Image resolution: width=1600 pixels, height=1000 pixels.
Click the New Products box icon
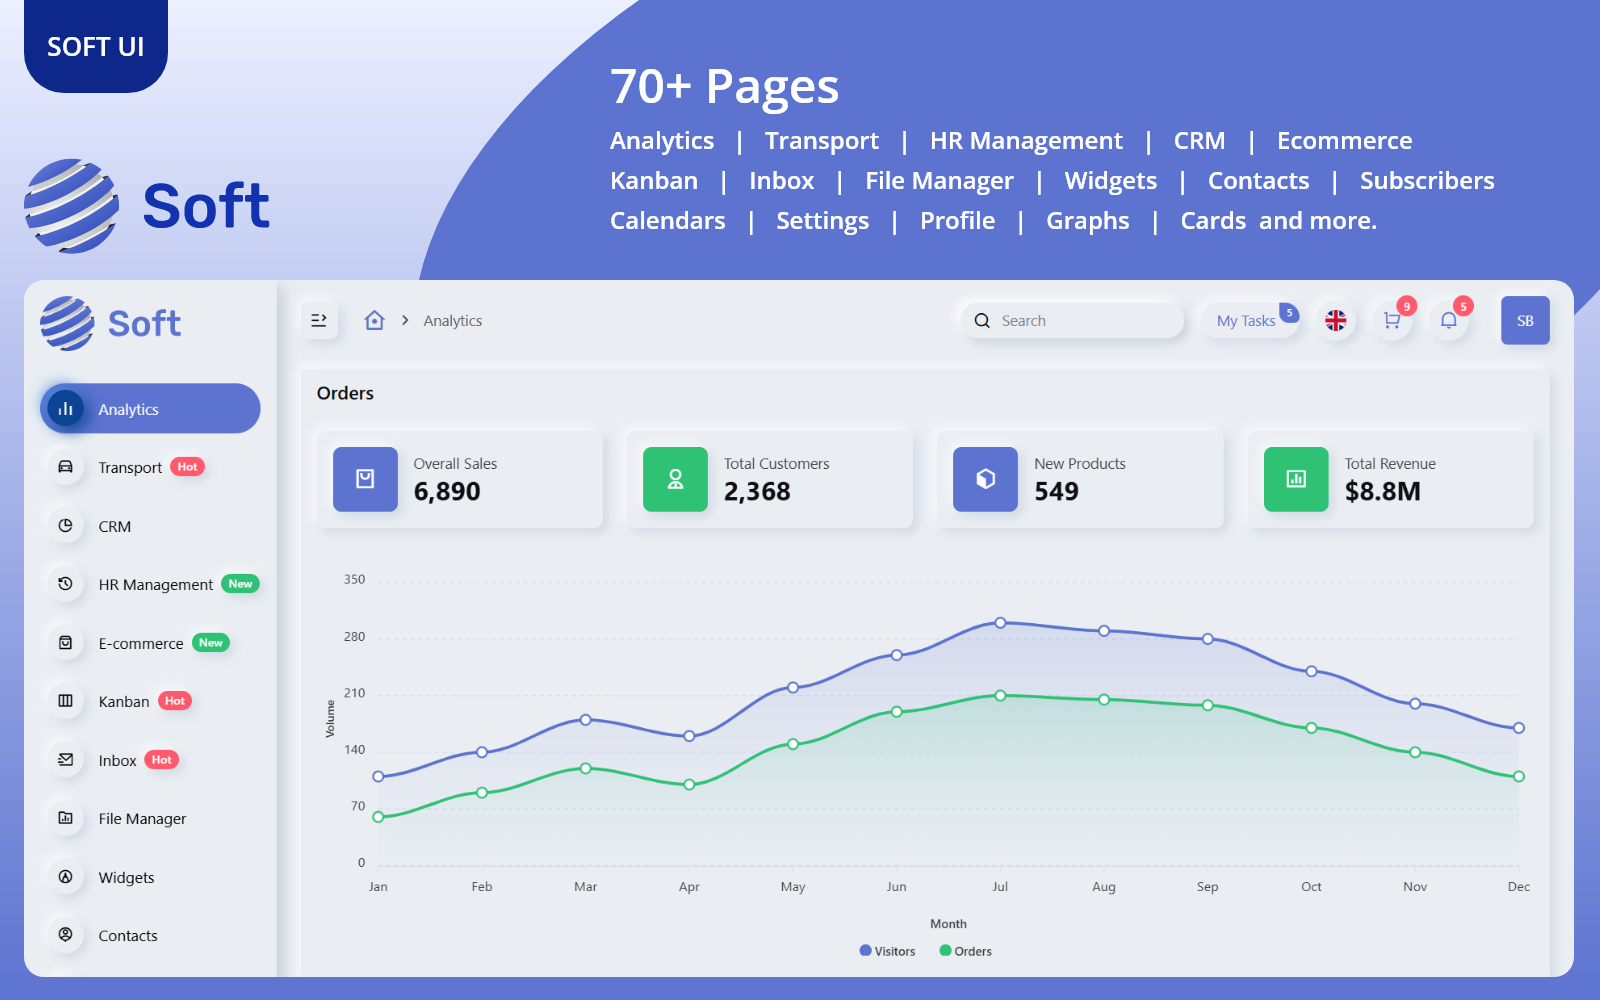985,479
